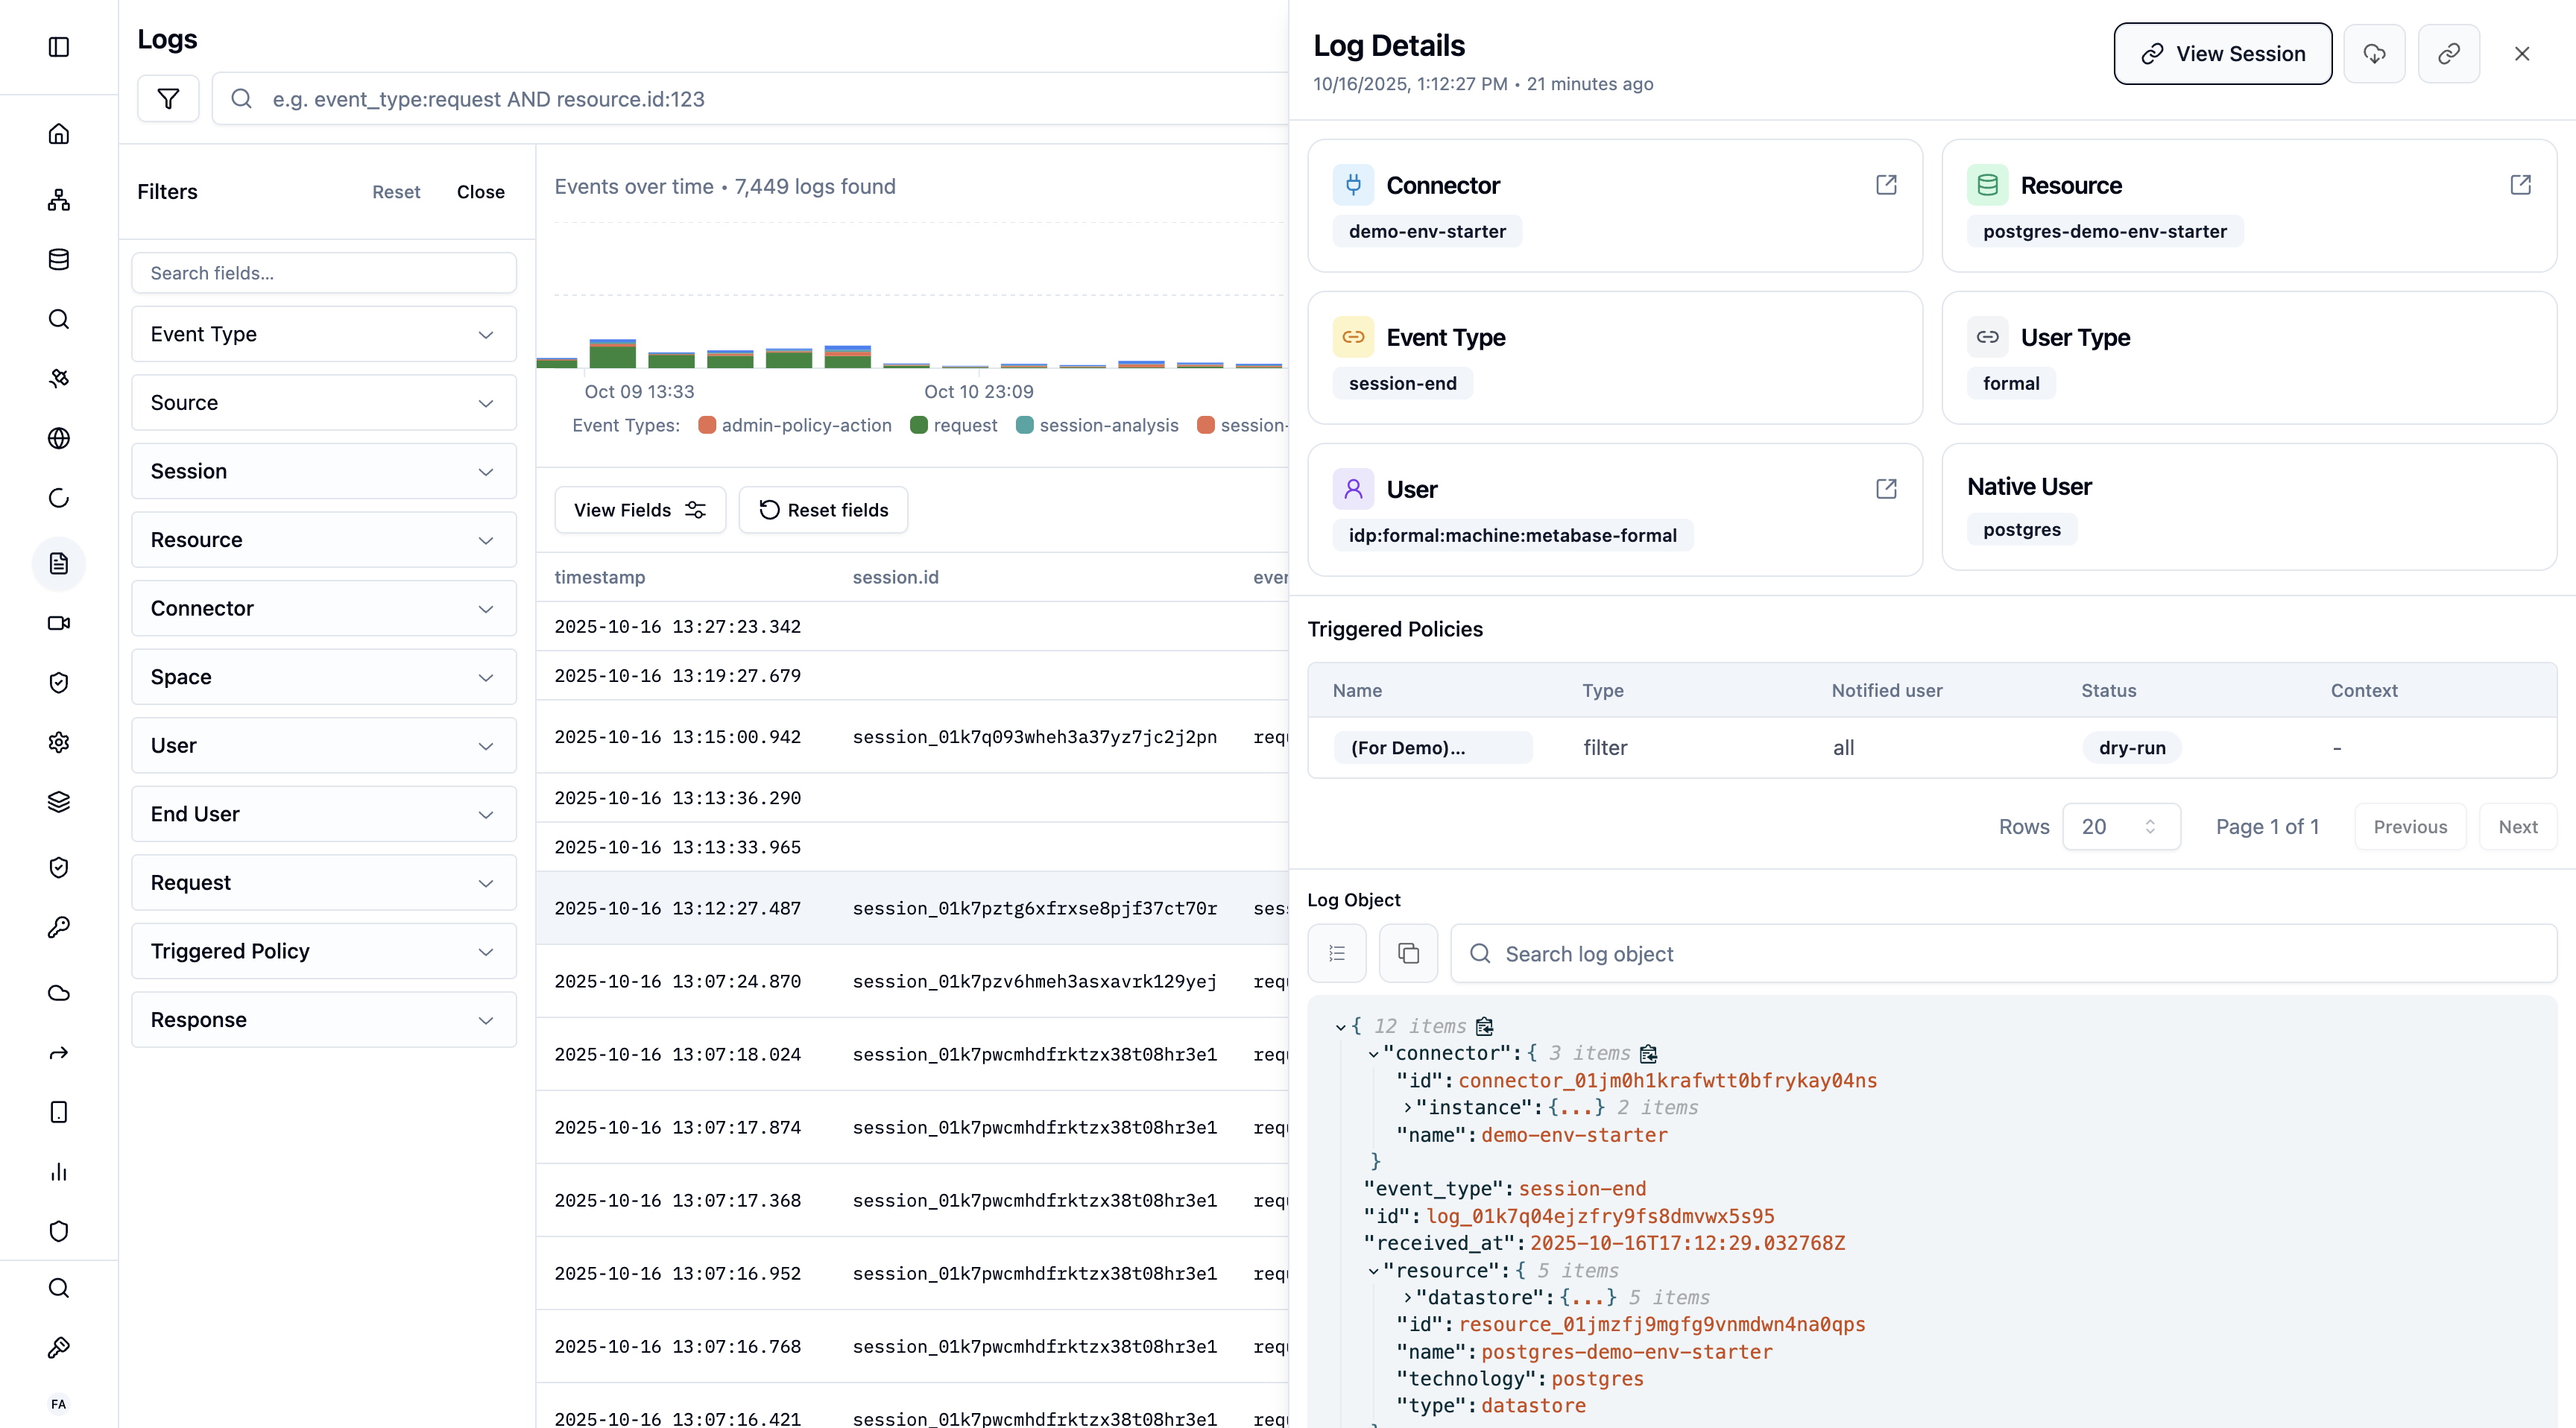Expand the "datastore" JSON node
This screenshot has height=1428, width=2576.
click(1408, 1297)
